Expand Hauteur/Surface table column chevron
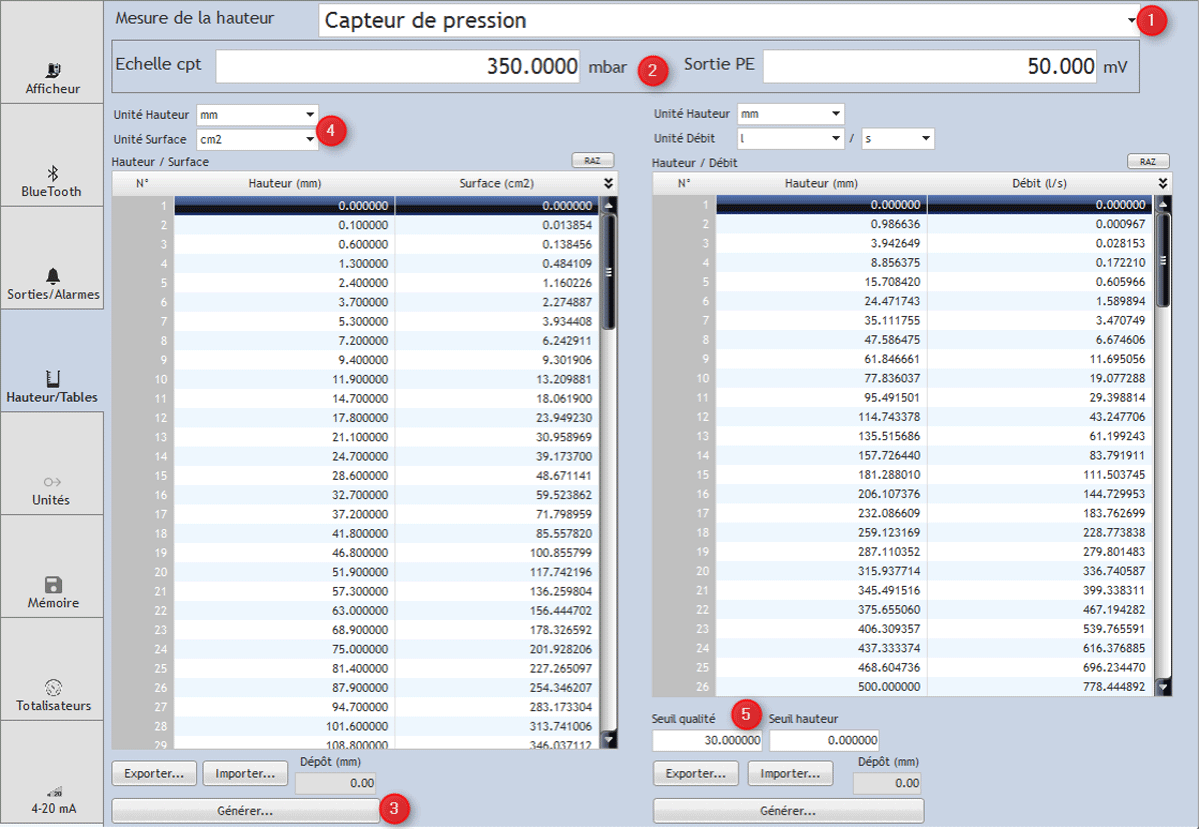The image size is (1200, 829). pos(608,183)
